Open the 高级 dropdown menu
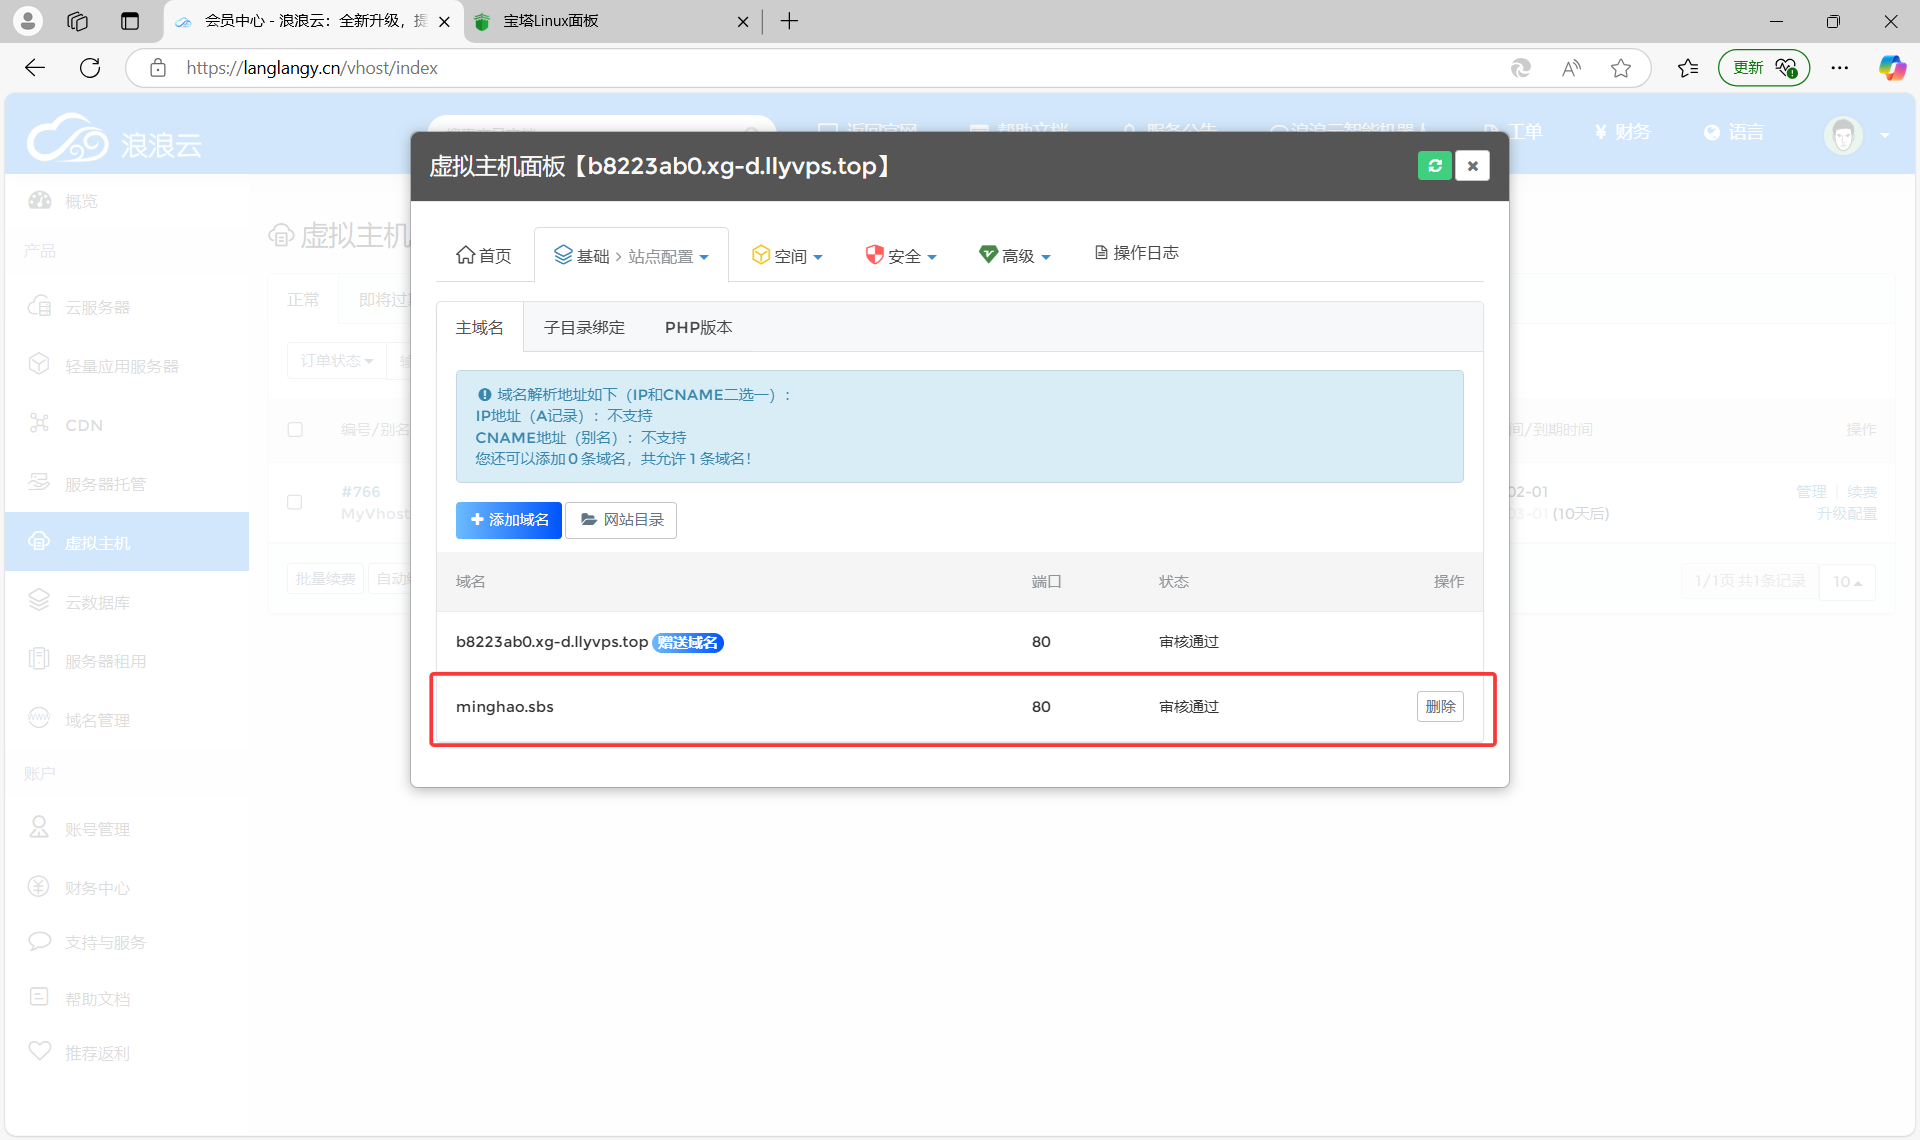The width and height of the screenshot is (1920, 1140). click(x=1015, y=256)
